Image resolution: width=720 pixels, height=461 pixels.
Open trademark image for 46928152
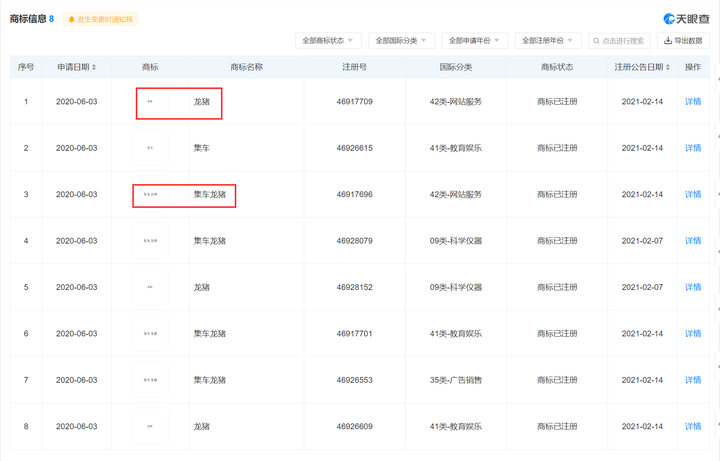150,287
